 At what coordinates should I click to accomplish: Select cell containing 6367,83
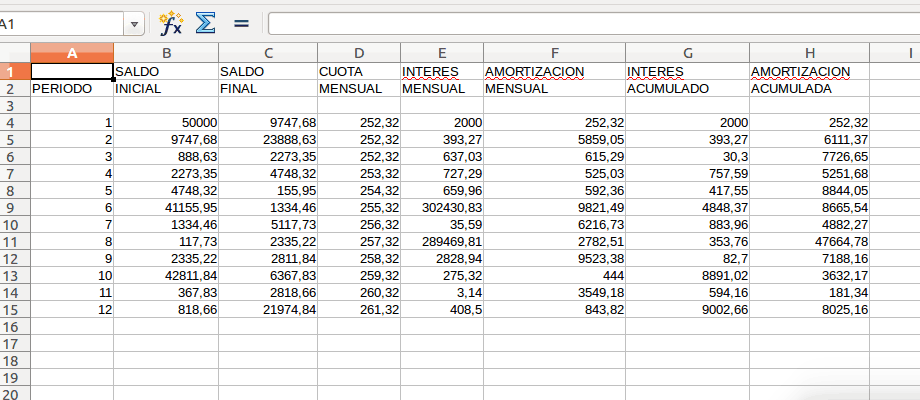point(268,276)
